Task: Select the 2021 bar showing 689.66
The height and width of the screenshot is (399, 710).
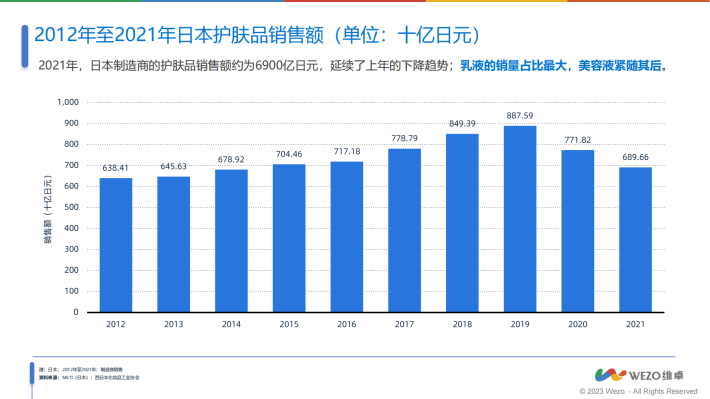Action: pos(635,240)
